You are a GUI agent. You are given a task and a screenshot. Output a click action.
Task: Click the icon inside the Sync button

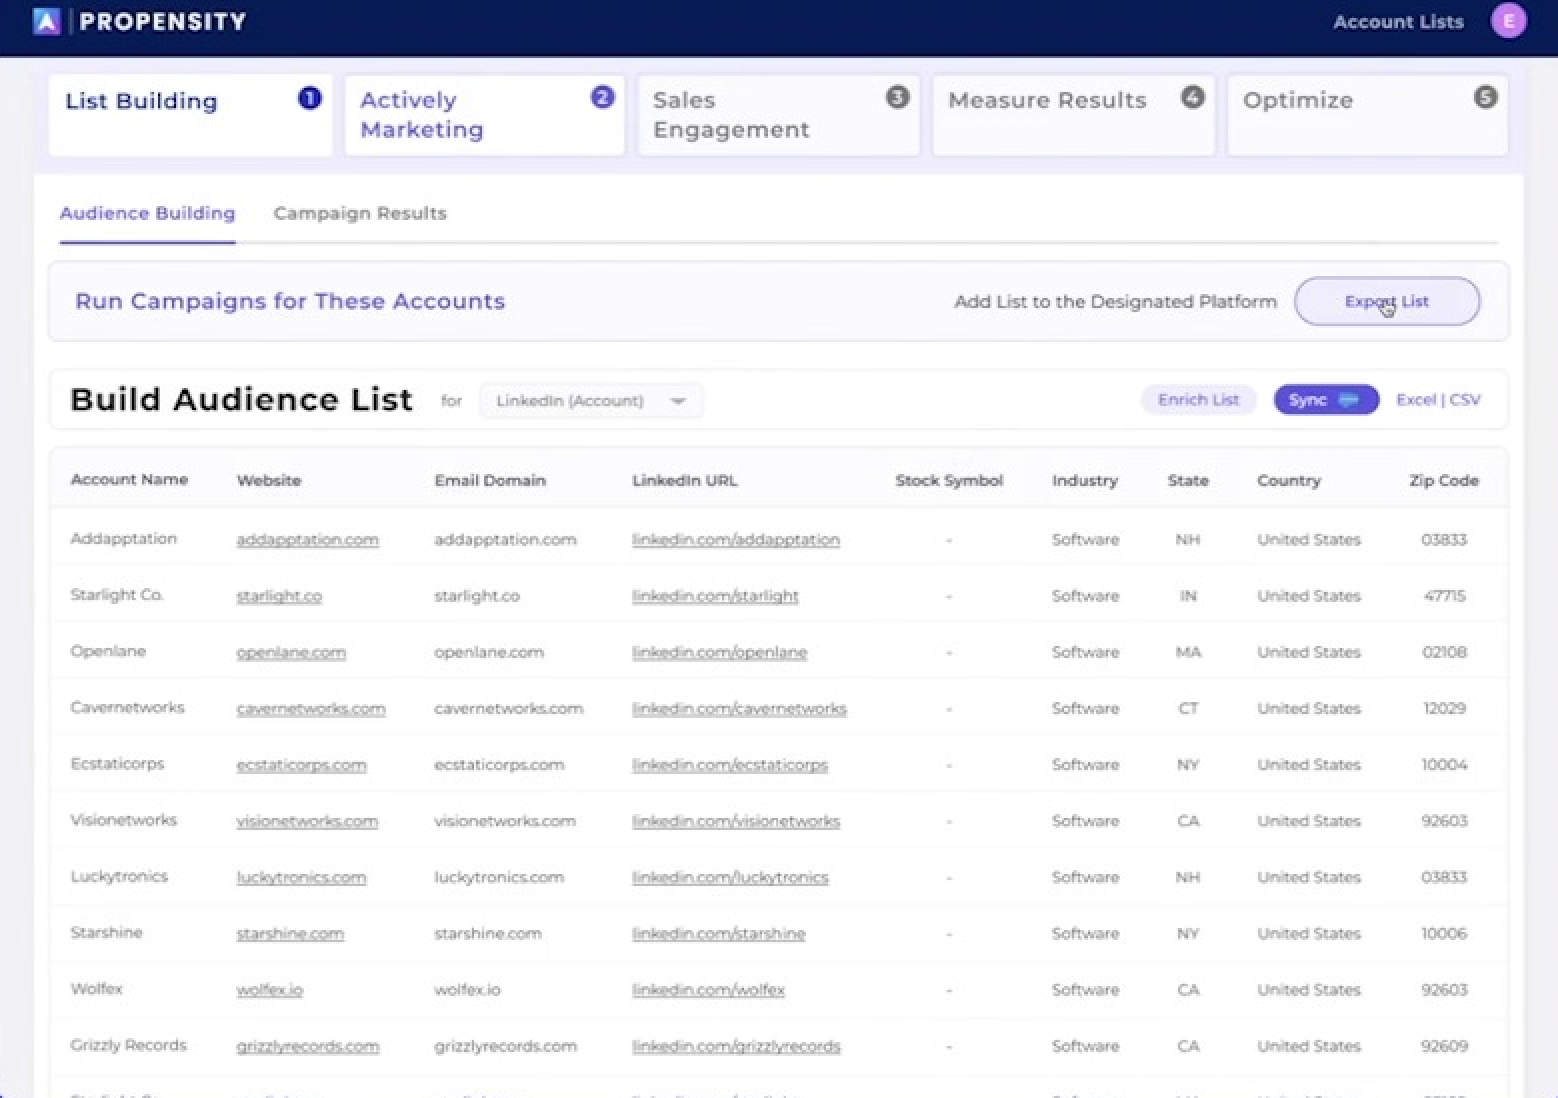click(1349, 400)
